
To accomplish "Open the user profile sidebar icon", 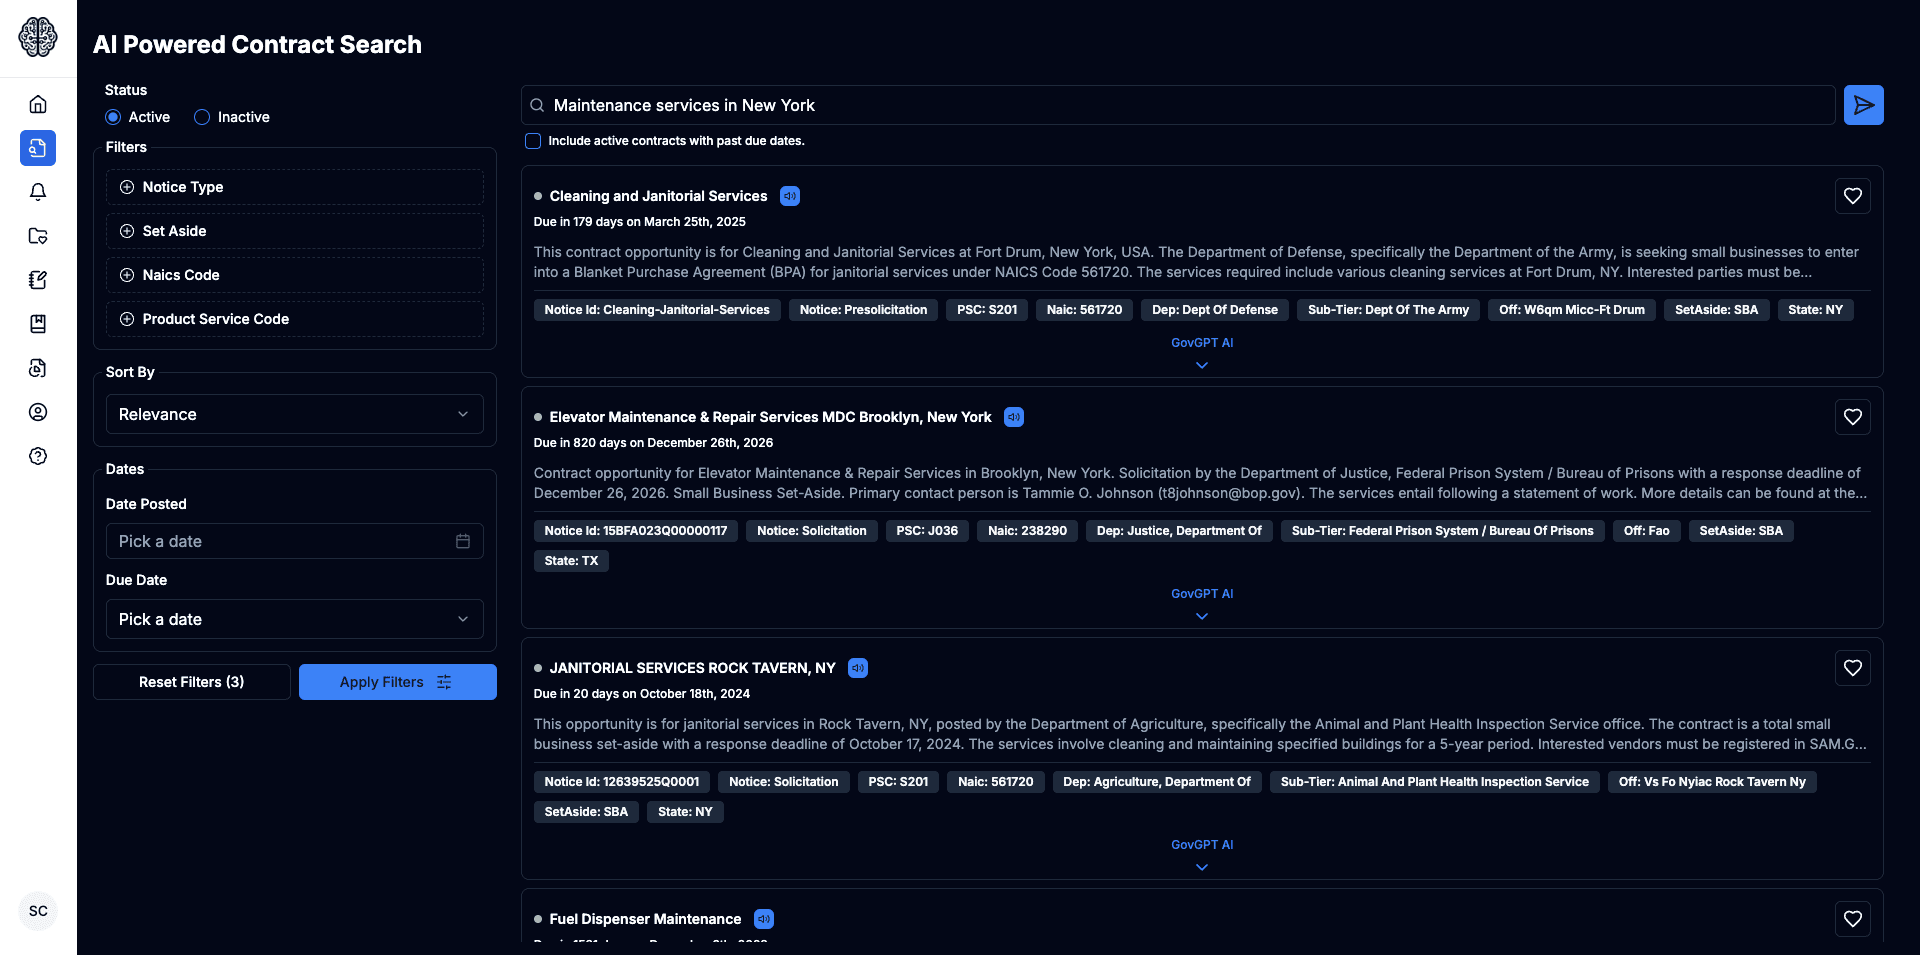I will 38,412.
